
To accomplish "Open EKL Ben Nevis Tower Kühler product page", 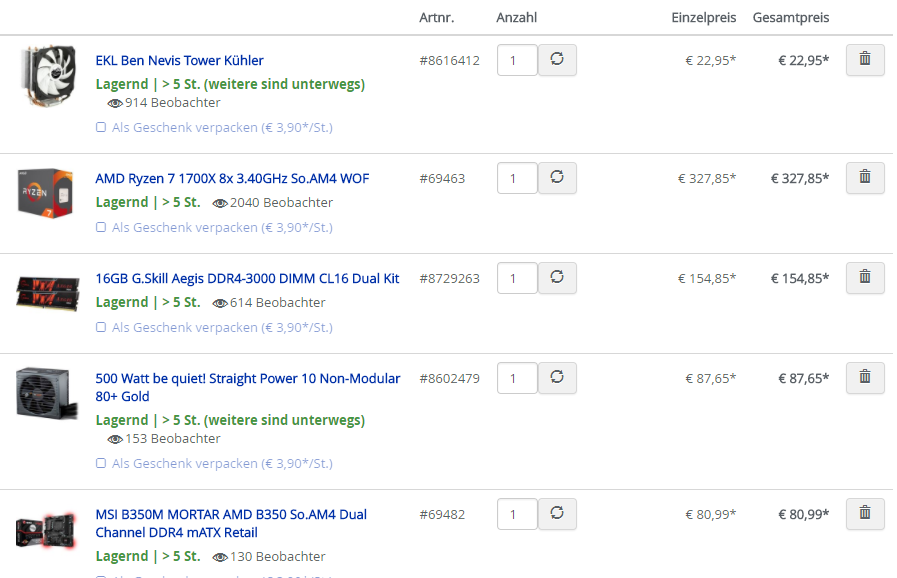I will (x=180, y=60).
